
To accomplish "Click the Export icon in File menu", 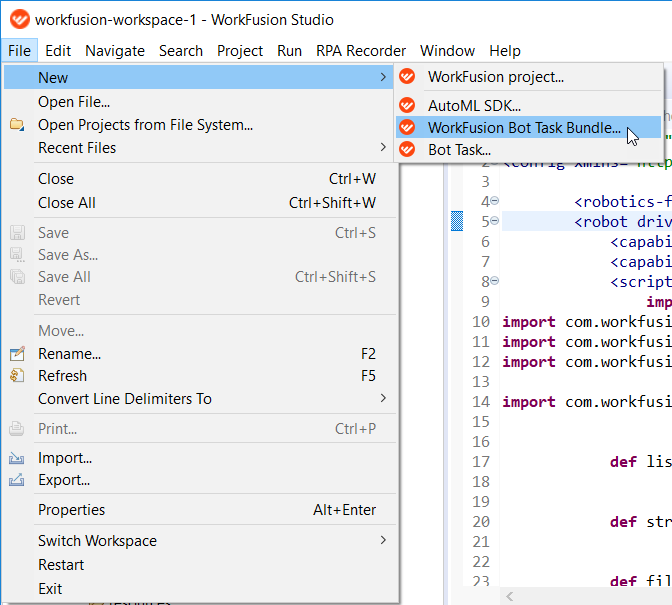I will [17, 480].
